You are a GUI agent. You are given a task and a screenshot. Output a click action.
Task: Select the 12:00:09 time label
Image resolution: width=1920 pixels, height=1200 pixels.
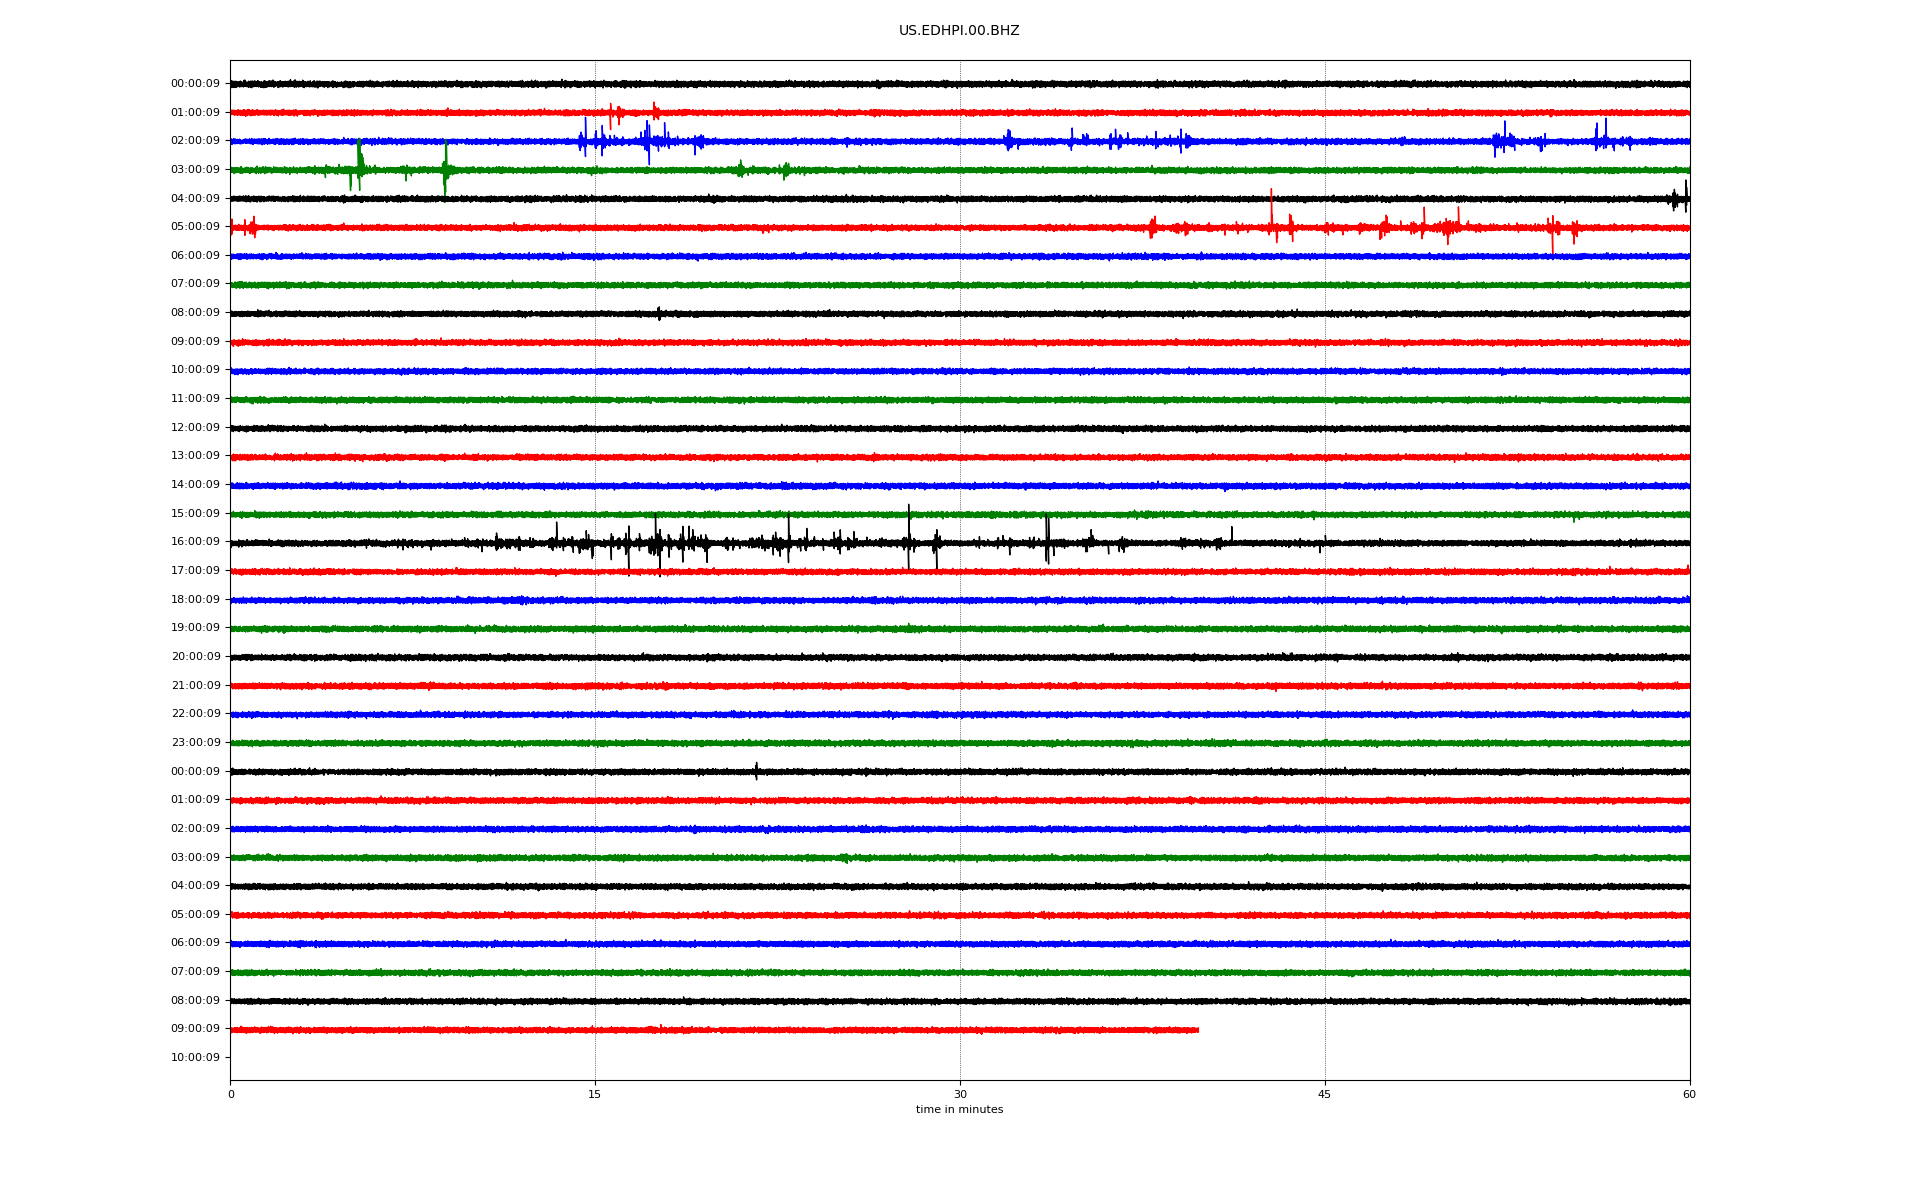pos(195,428)
